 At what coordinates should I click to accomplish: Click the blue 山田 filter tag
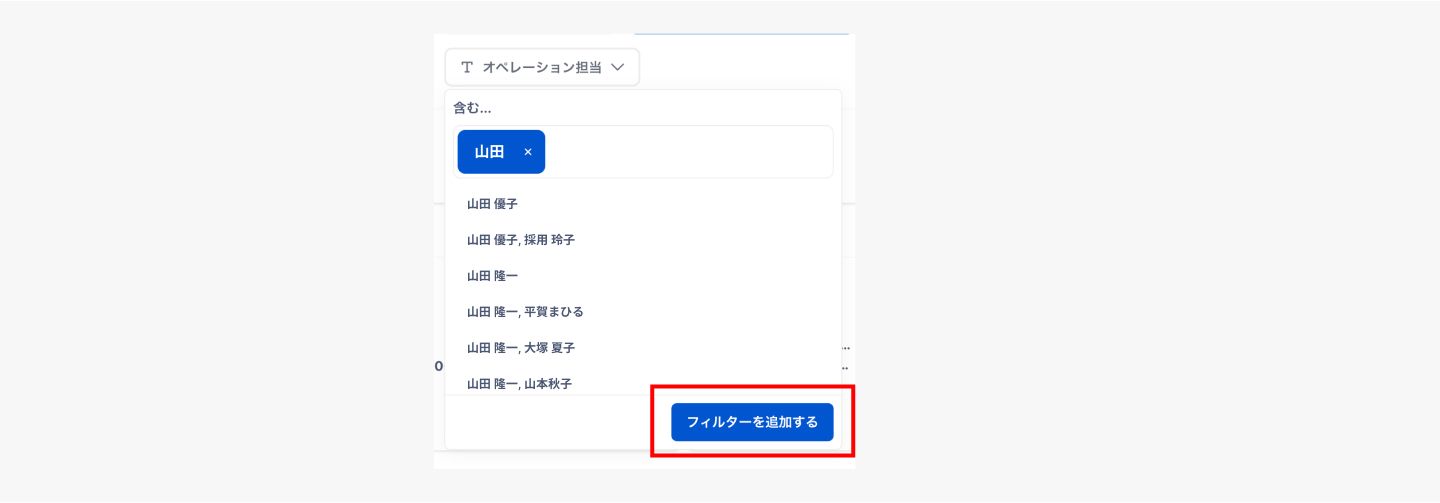pos(490,152)
